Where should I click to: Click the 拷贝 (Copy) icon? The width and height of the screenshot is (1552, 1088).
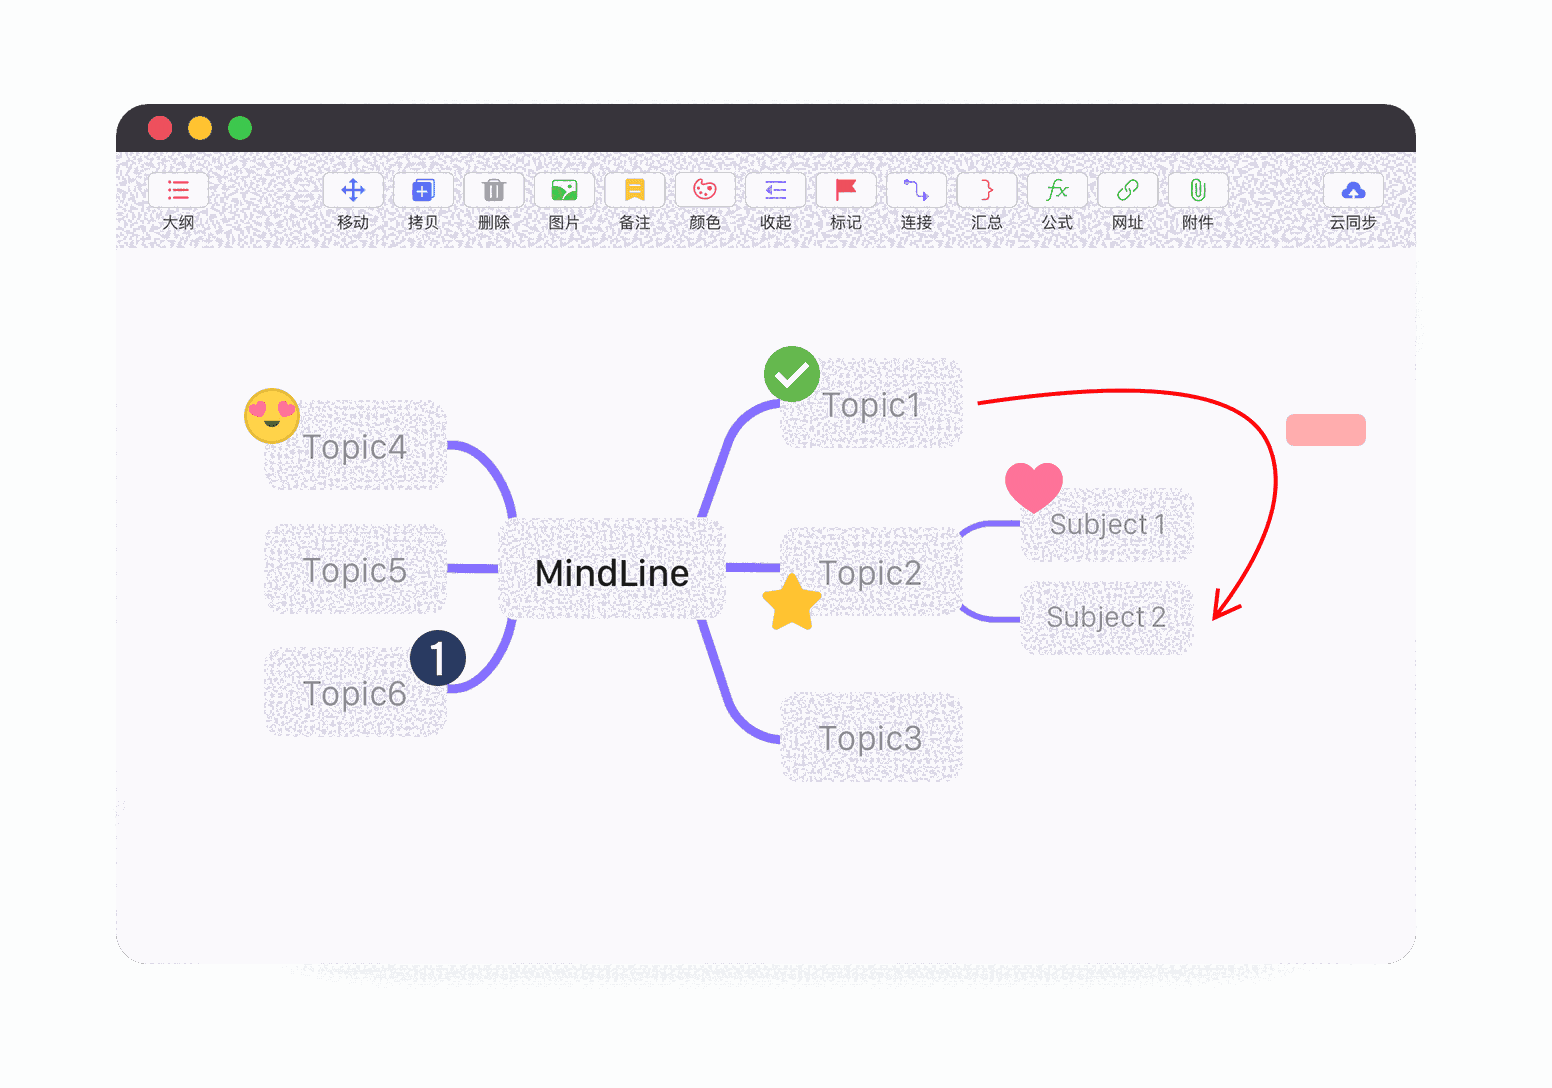tap(423, 190)
